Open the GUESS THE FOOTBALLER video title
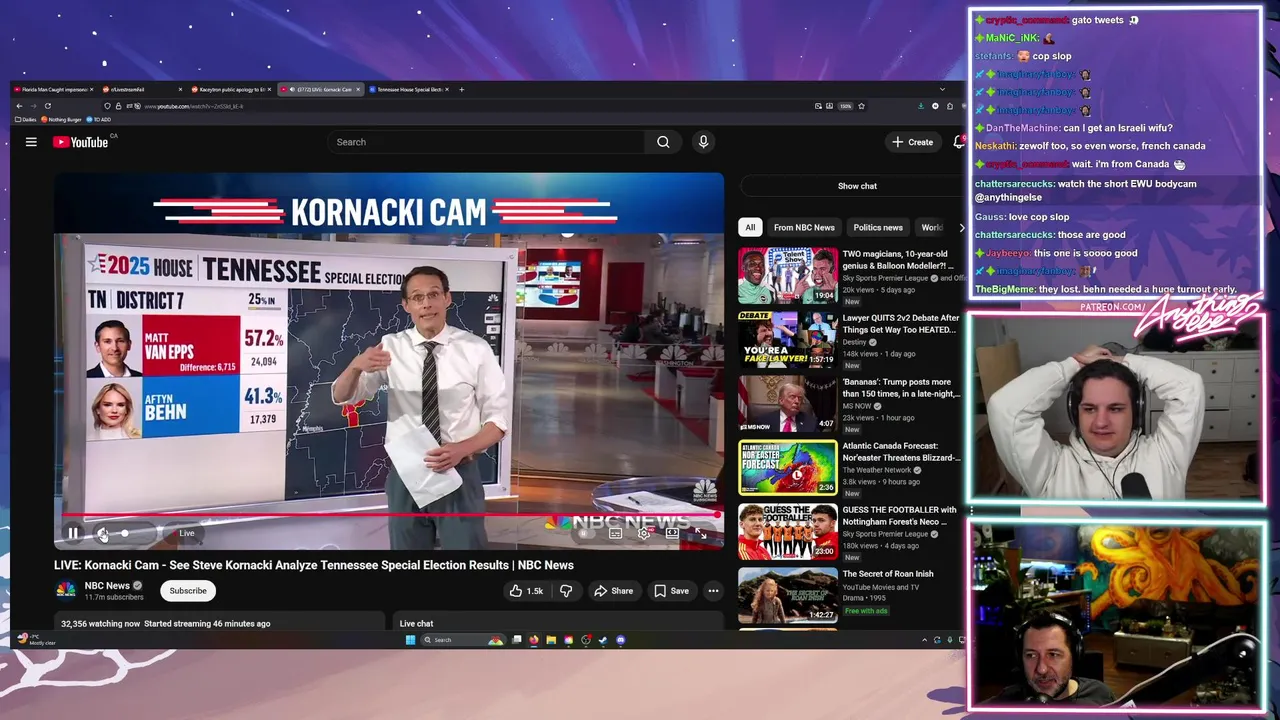The height and width of the screenshot is (720, 1280). point(899,515)
